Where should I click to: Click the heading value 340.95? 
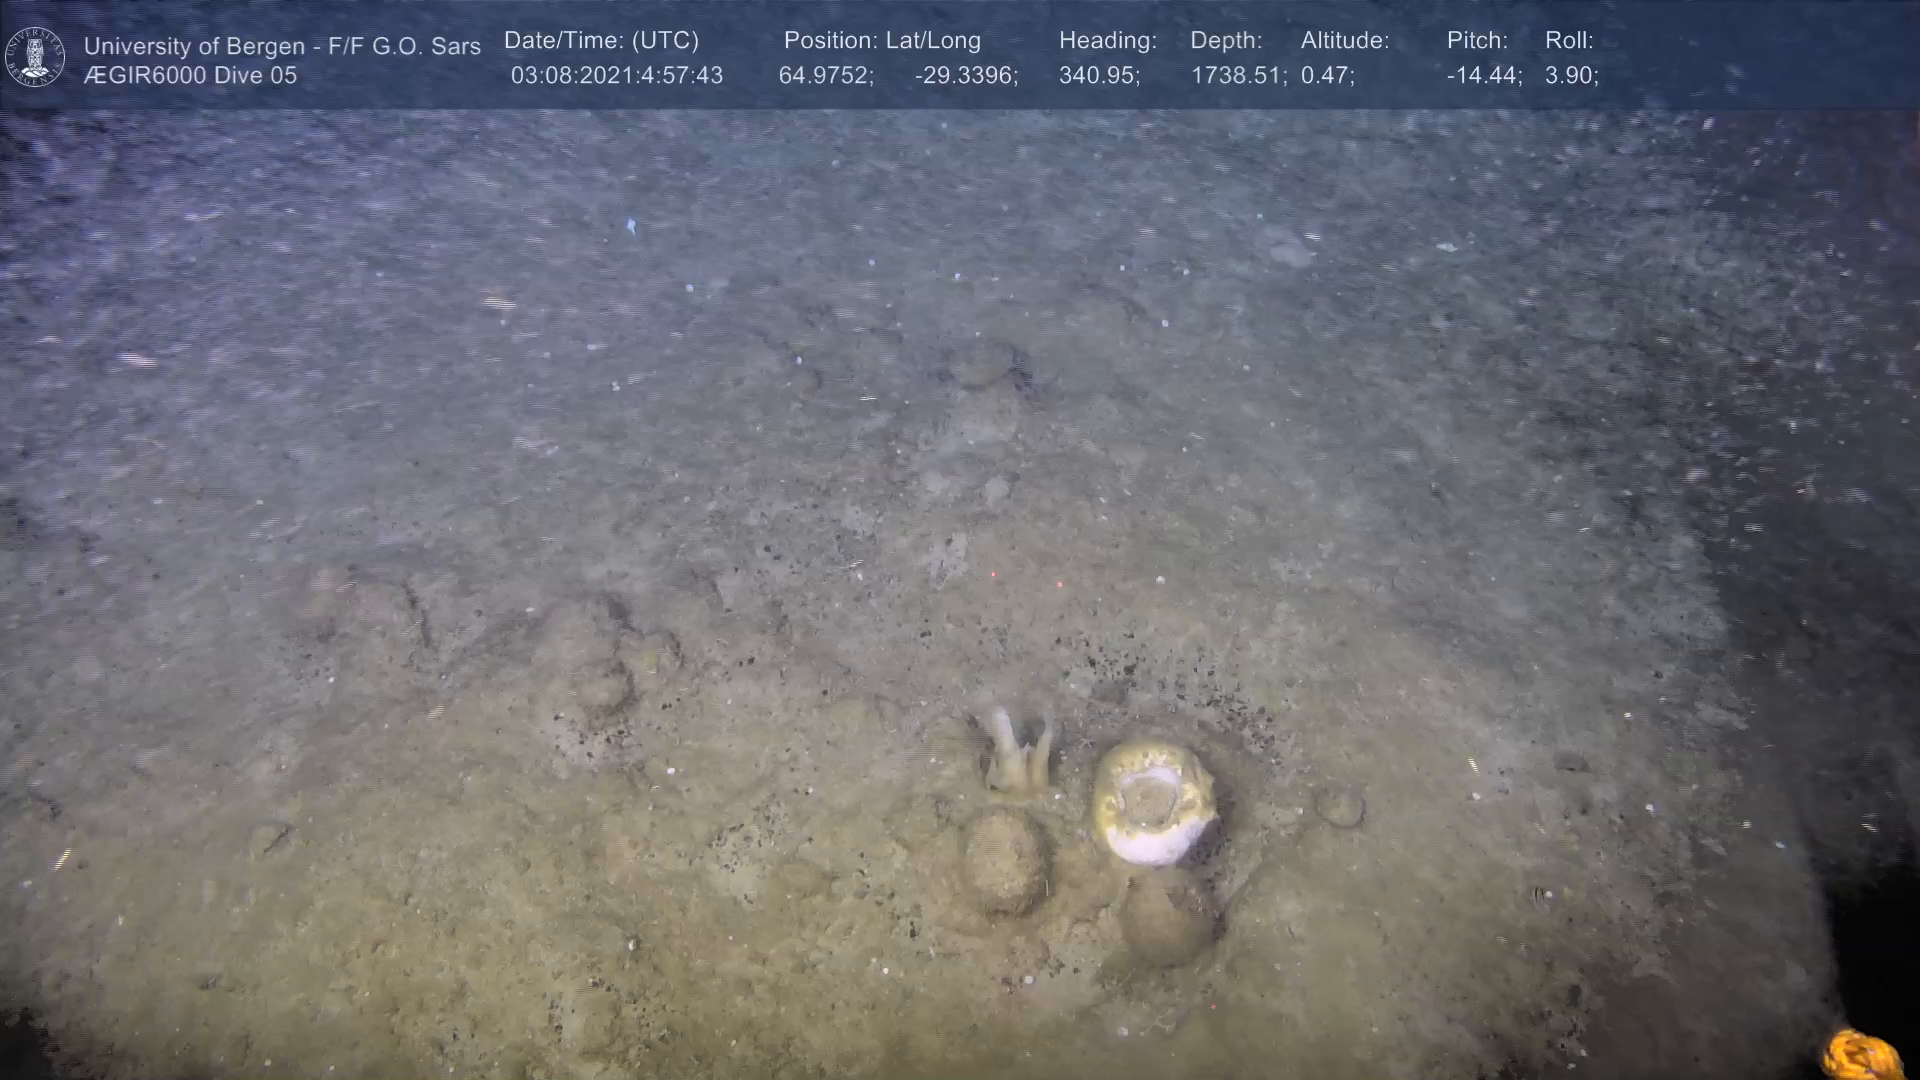tap(1098, 76)
